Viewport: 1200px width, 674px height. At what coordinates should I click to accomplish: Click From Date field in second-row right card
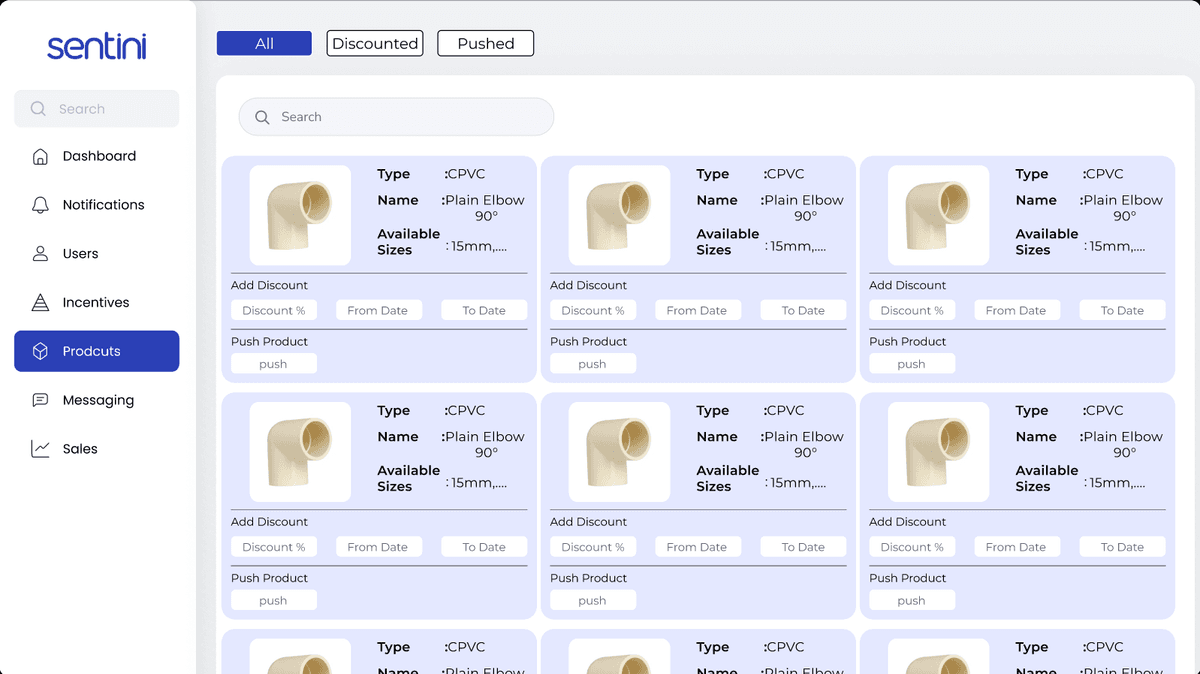pos(1016,547)
